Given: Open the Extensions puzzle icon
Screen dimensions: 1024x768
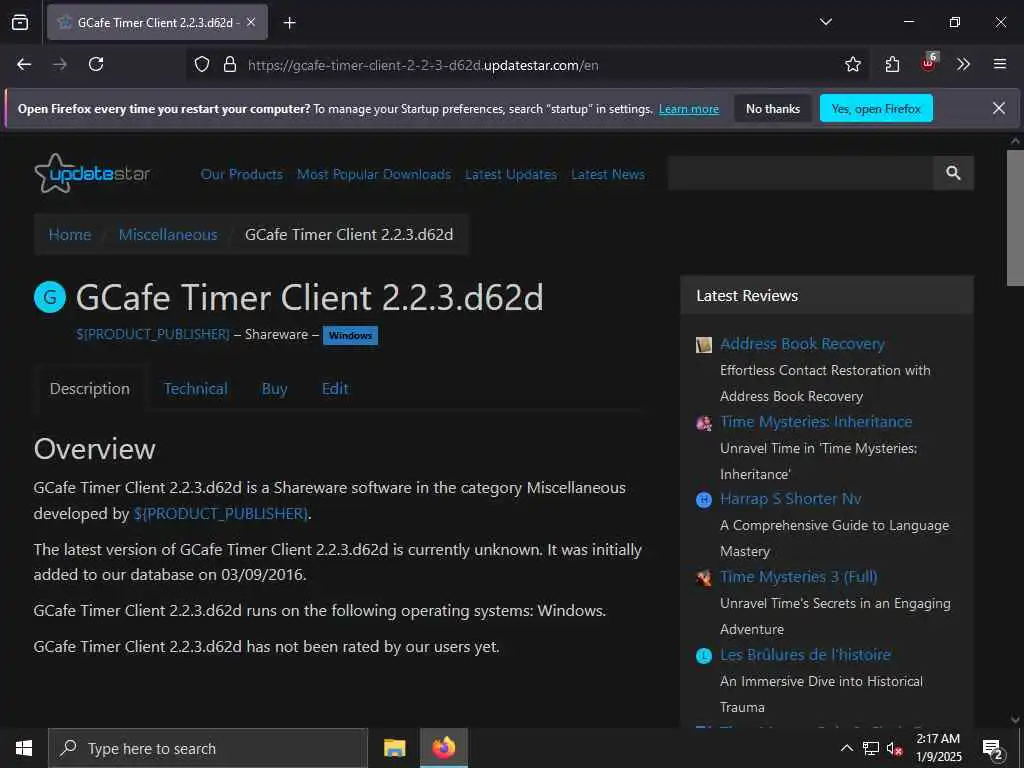Looking at the screenshot, I should (892, 64).
